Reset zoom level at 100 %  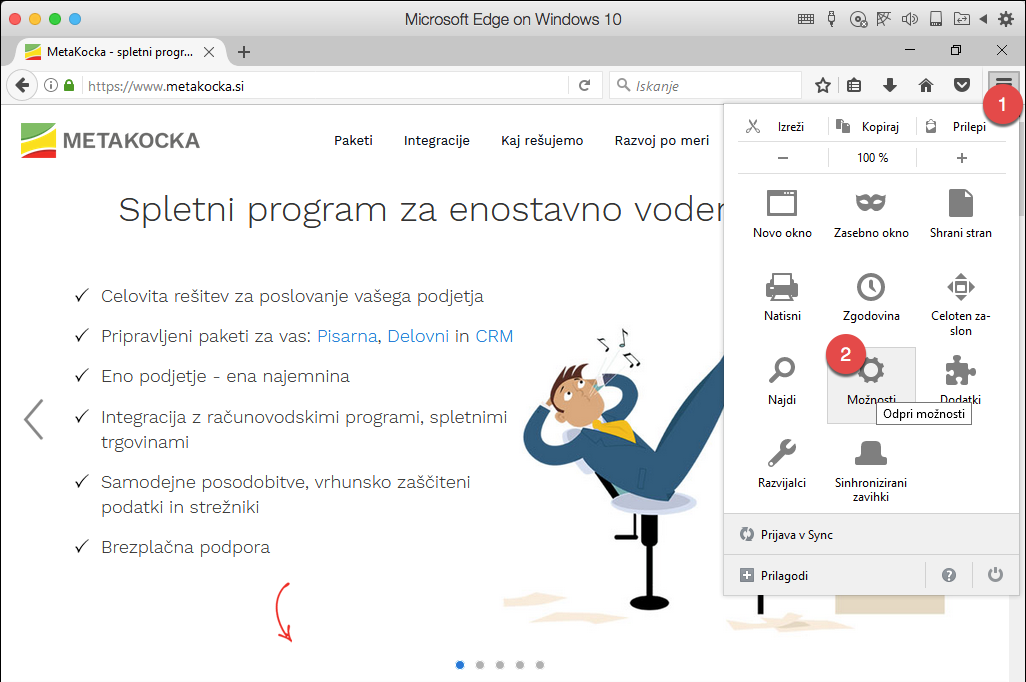tap(872, 158)
